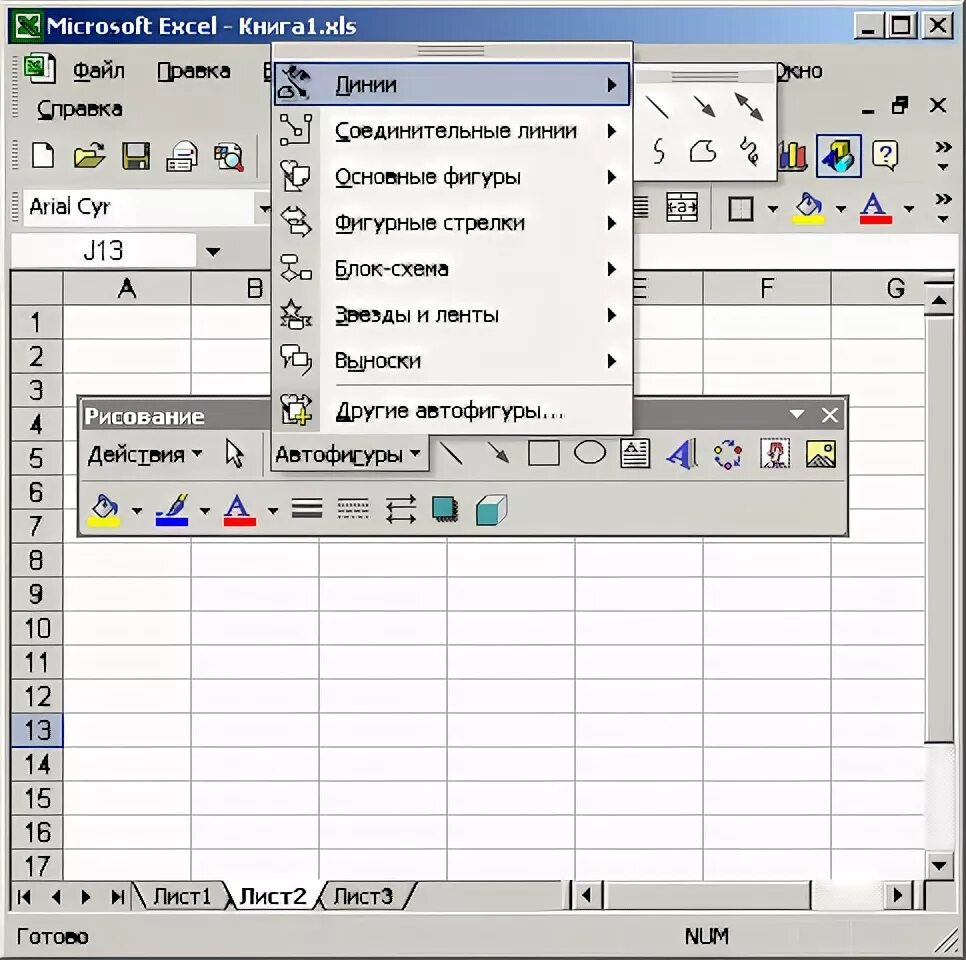Click the Arial Cyr font name box
Viewport: 966px width, 960px height.
point(139,207)
